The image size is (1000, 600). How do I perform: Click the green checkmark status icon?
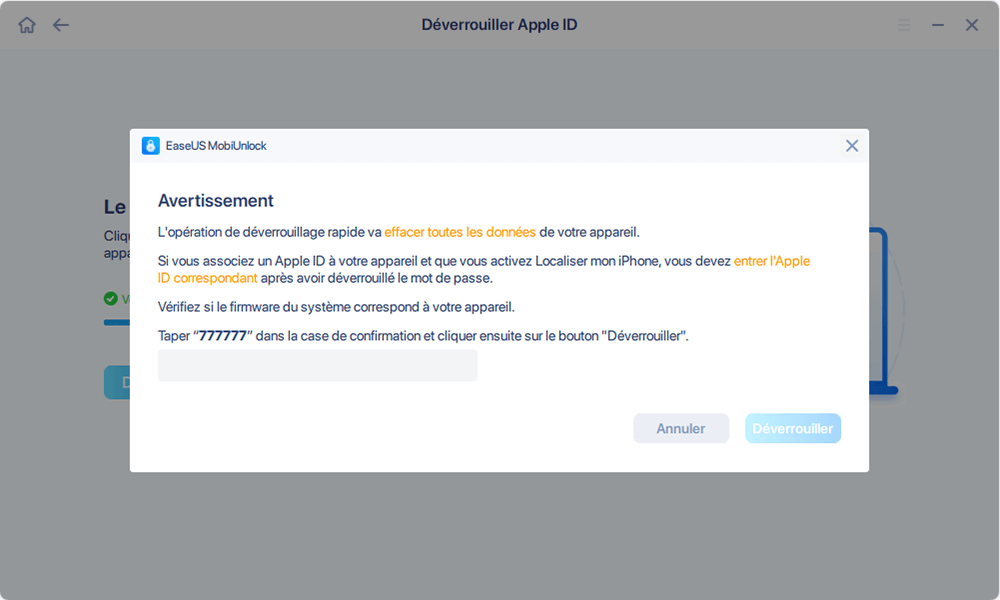coord(109,298)
